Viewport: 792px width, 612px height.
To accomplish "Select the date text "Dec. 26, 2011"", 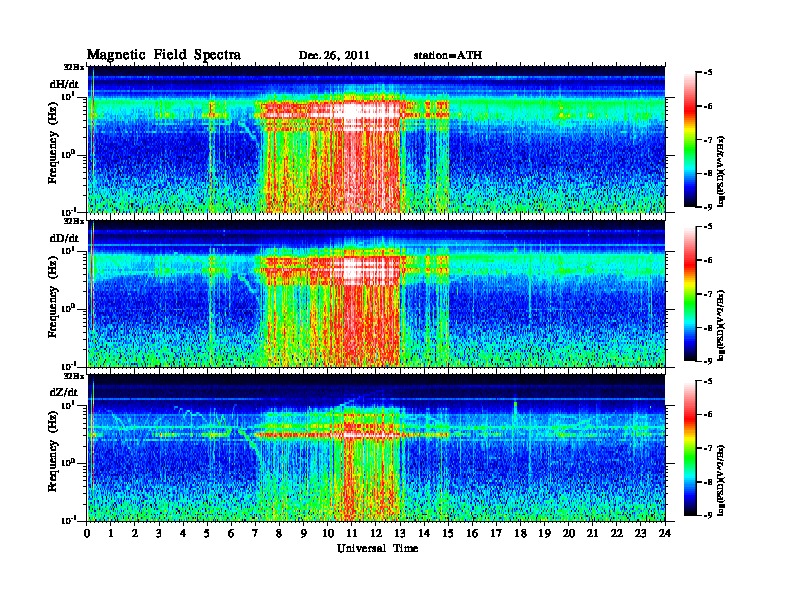I will (x=334, y=55).
